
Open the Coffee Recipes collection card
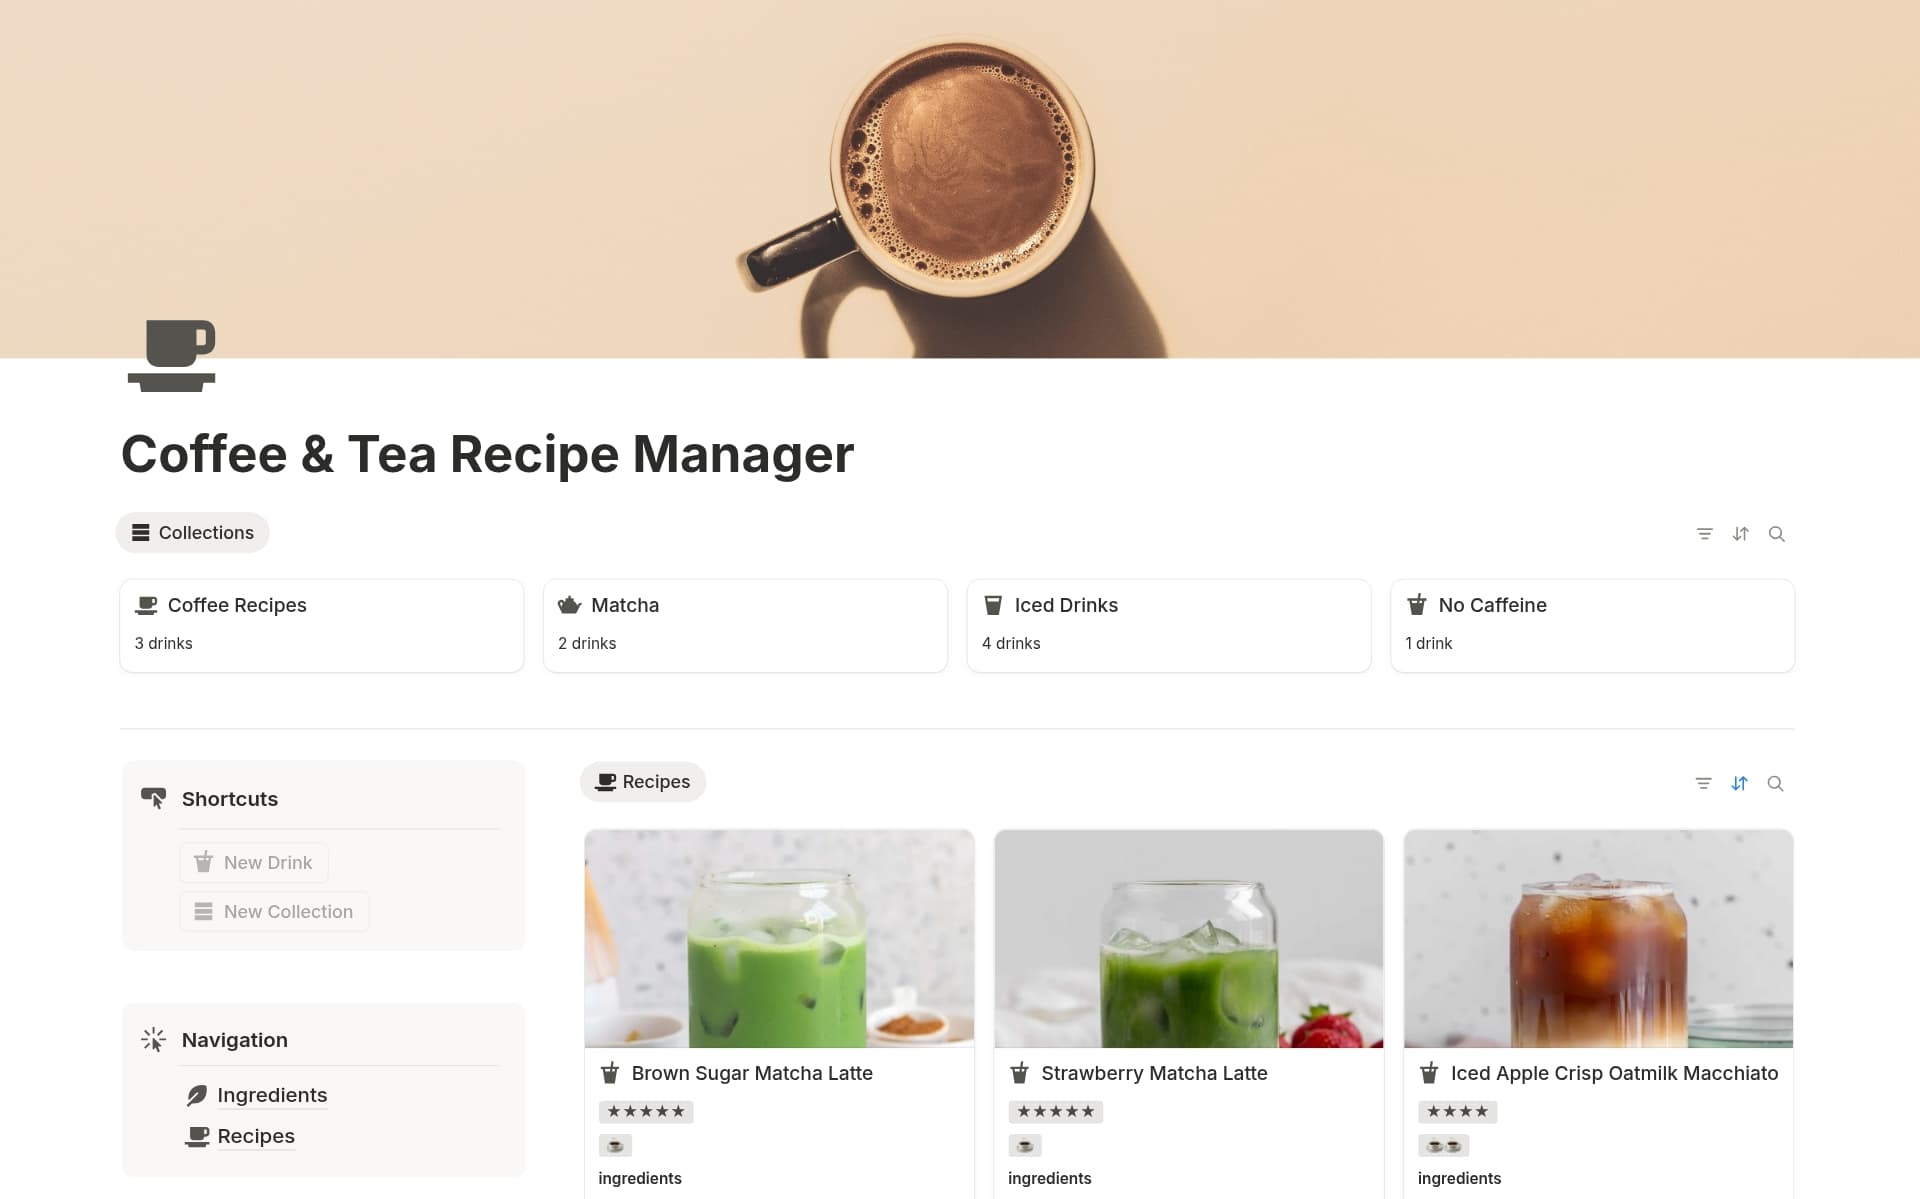pos(322,626)
